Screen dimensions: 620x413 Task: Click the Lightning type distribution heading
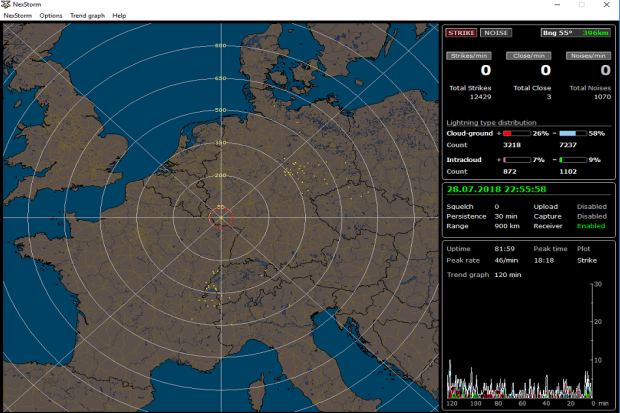(491, 123)
